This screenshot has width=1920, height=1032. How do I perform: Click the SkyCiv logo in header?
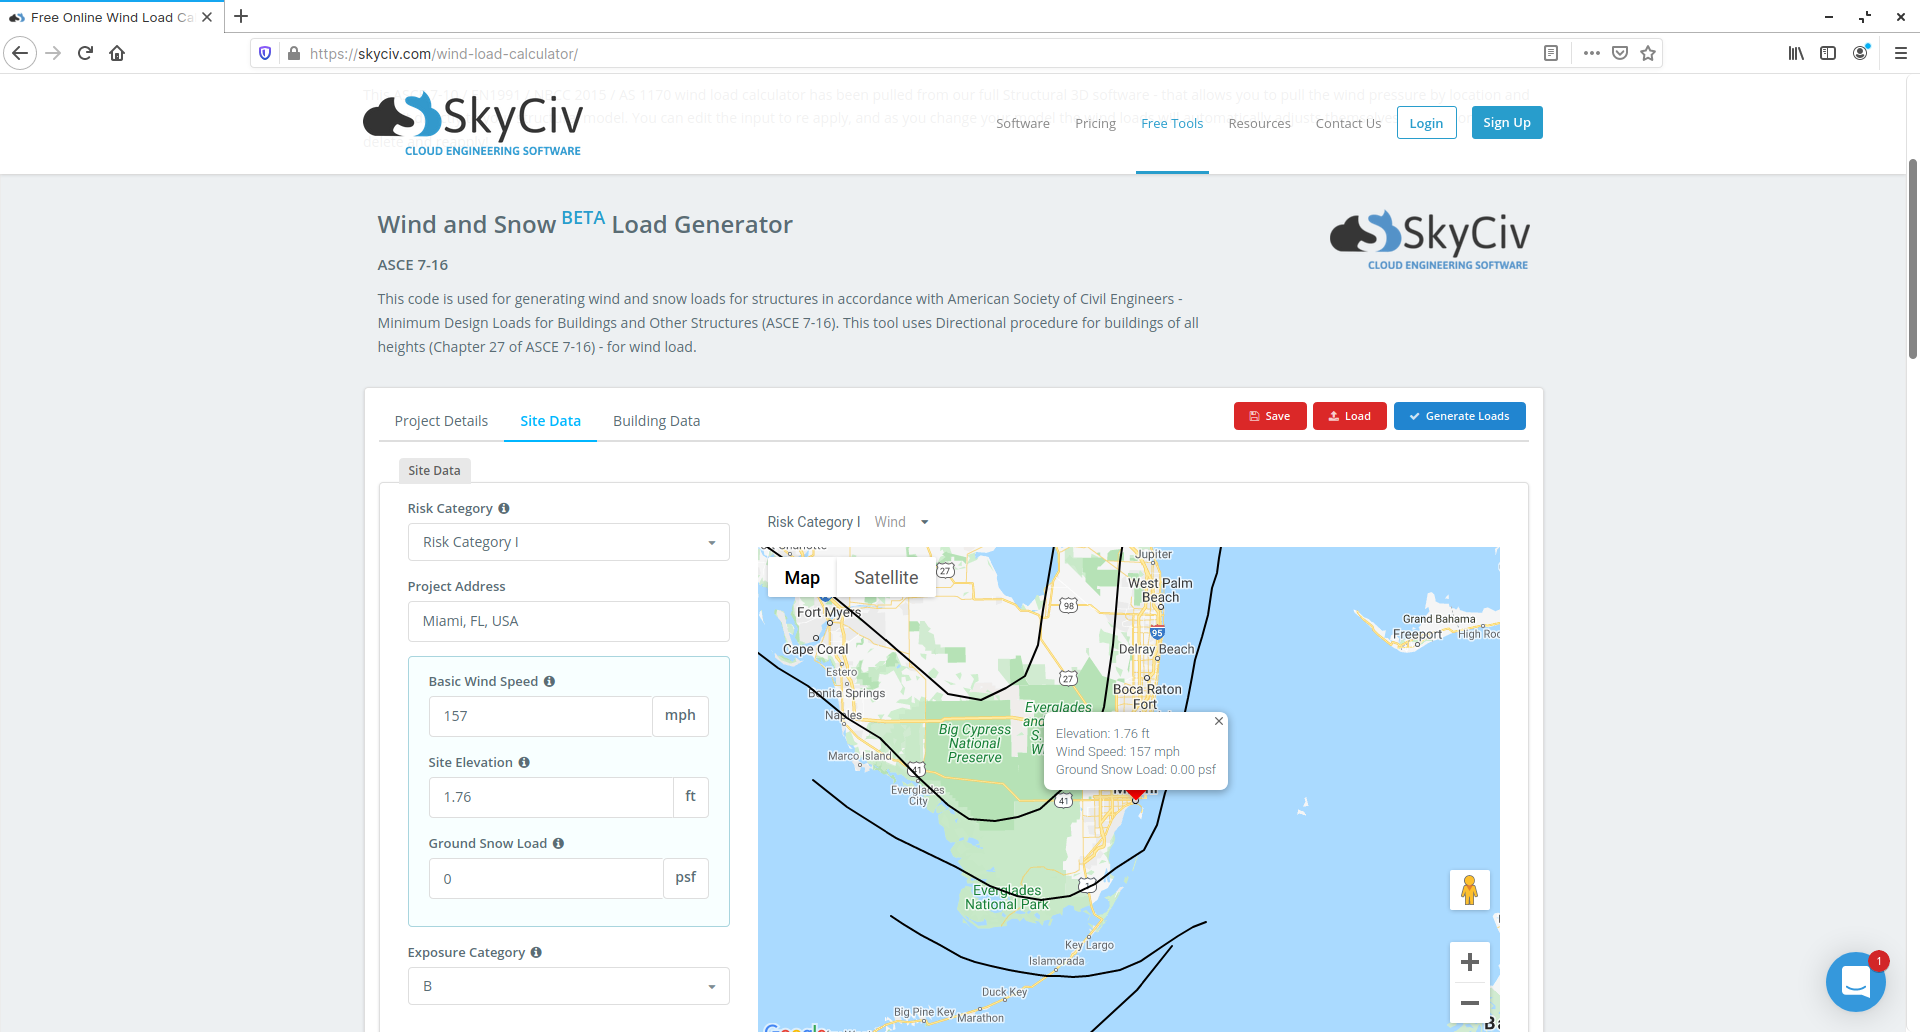click(473, 123)
